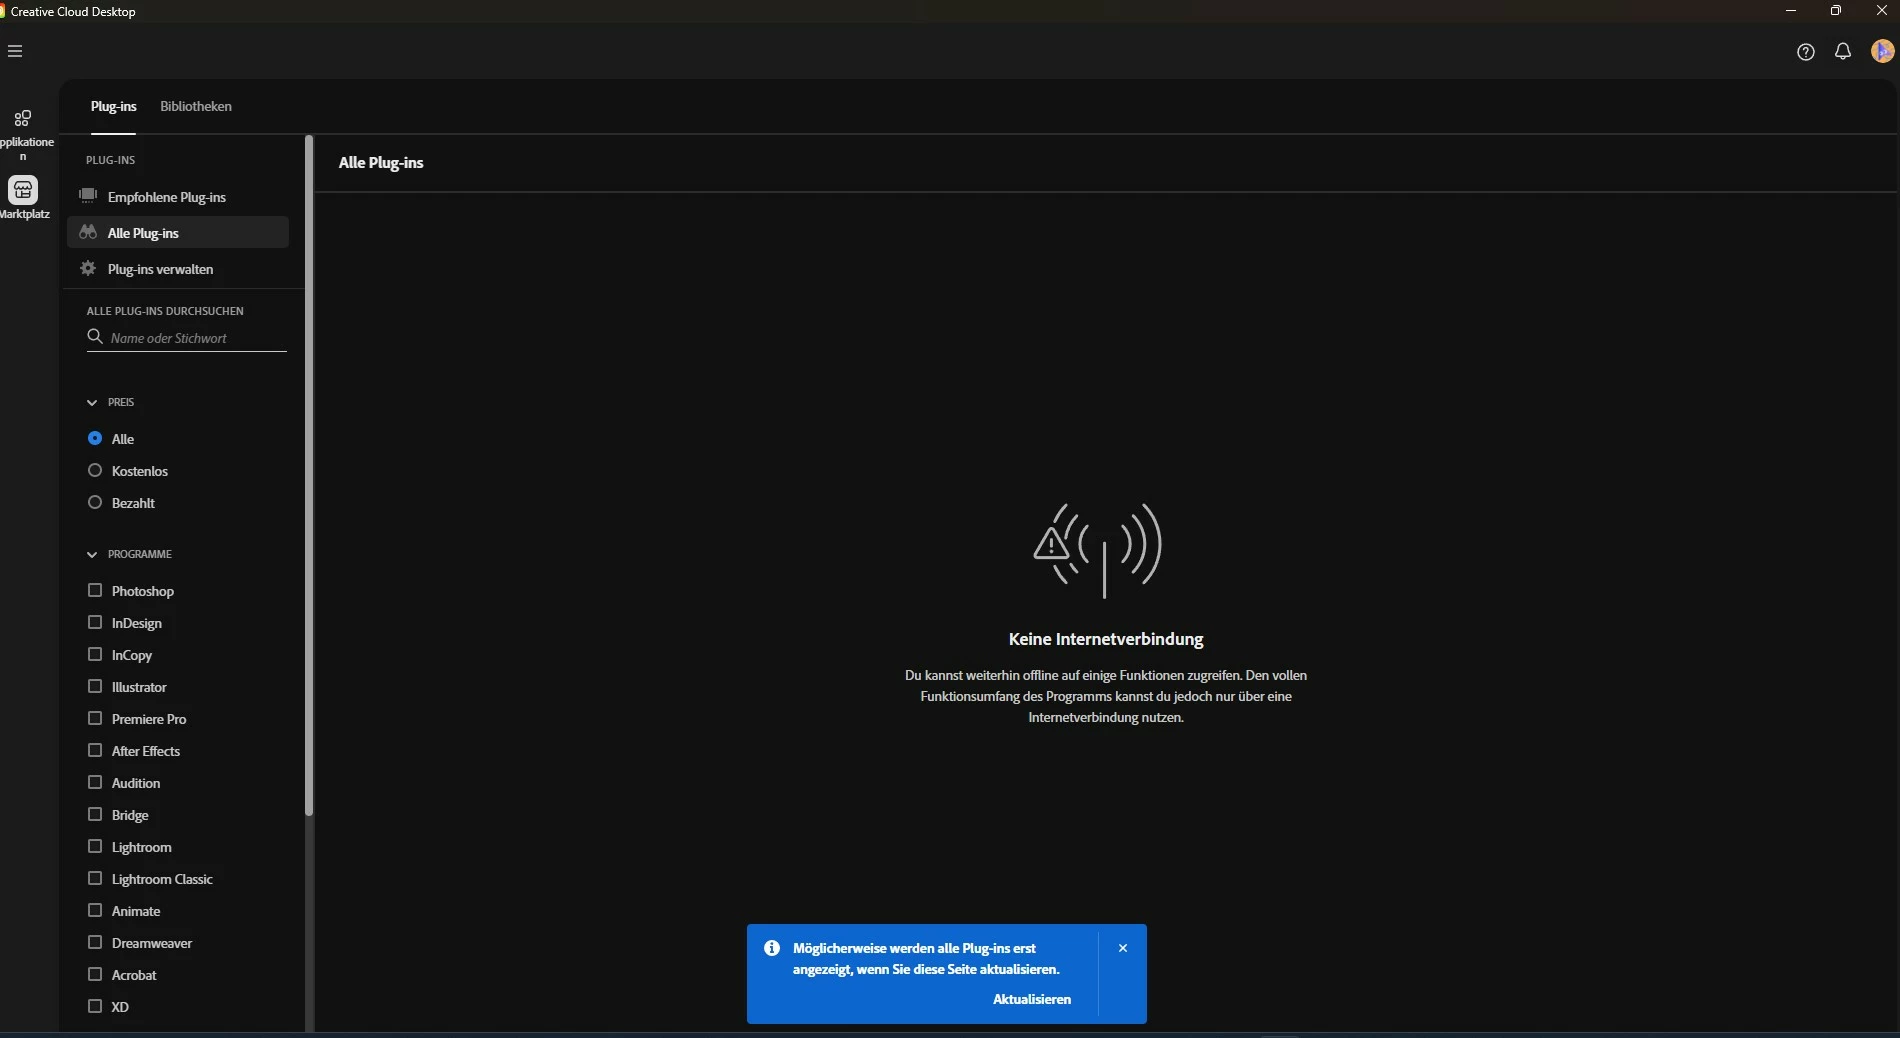
Task: Click the Name oder Stichwort search field
Action: coord(187,338)
